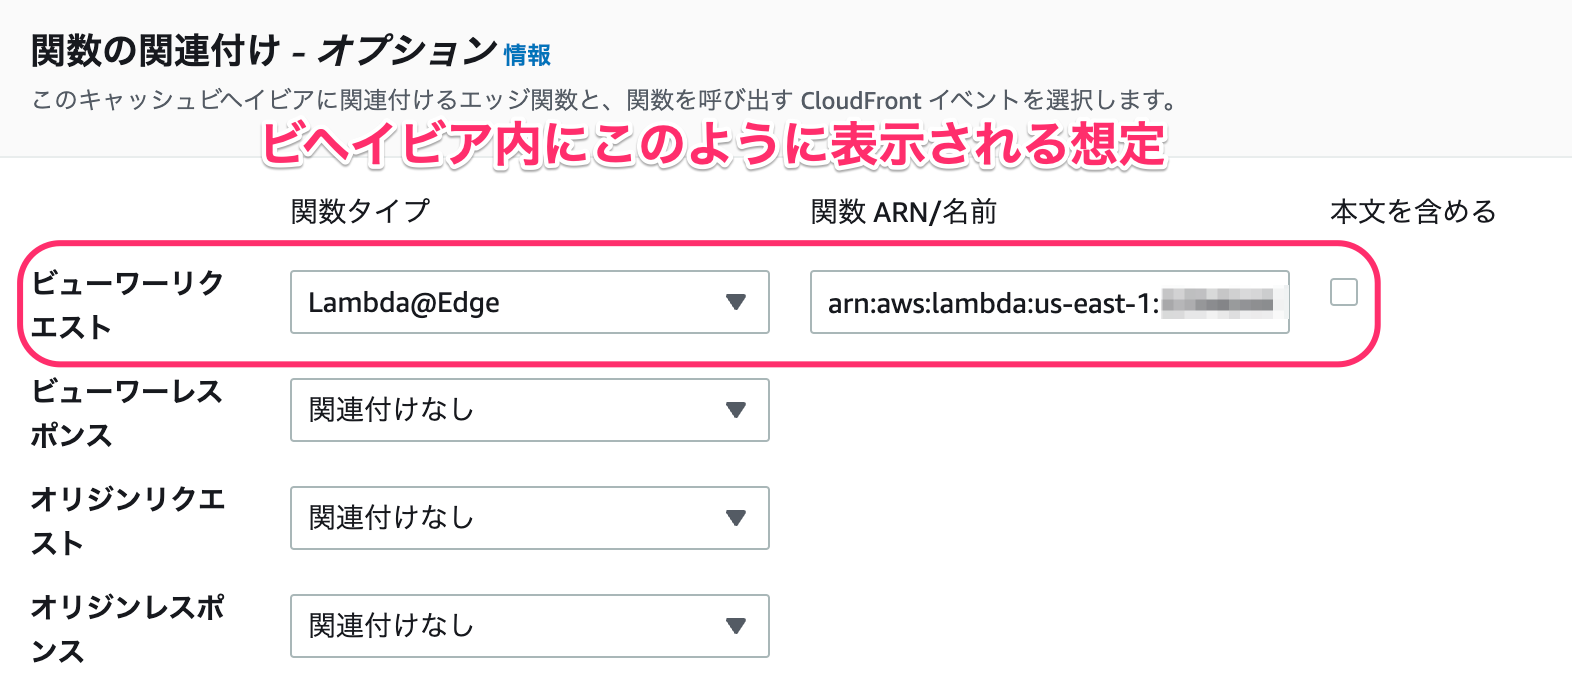Select the ビューワーレスポンス row label
This screenshot has height=688, width=1572.
(127, 413)
